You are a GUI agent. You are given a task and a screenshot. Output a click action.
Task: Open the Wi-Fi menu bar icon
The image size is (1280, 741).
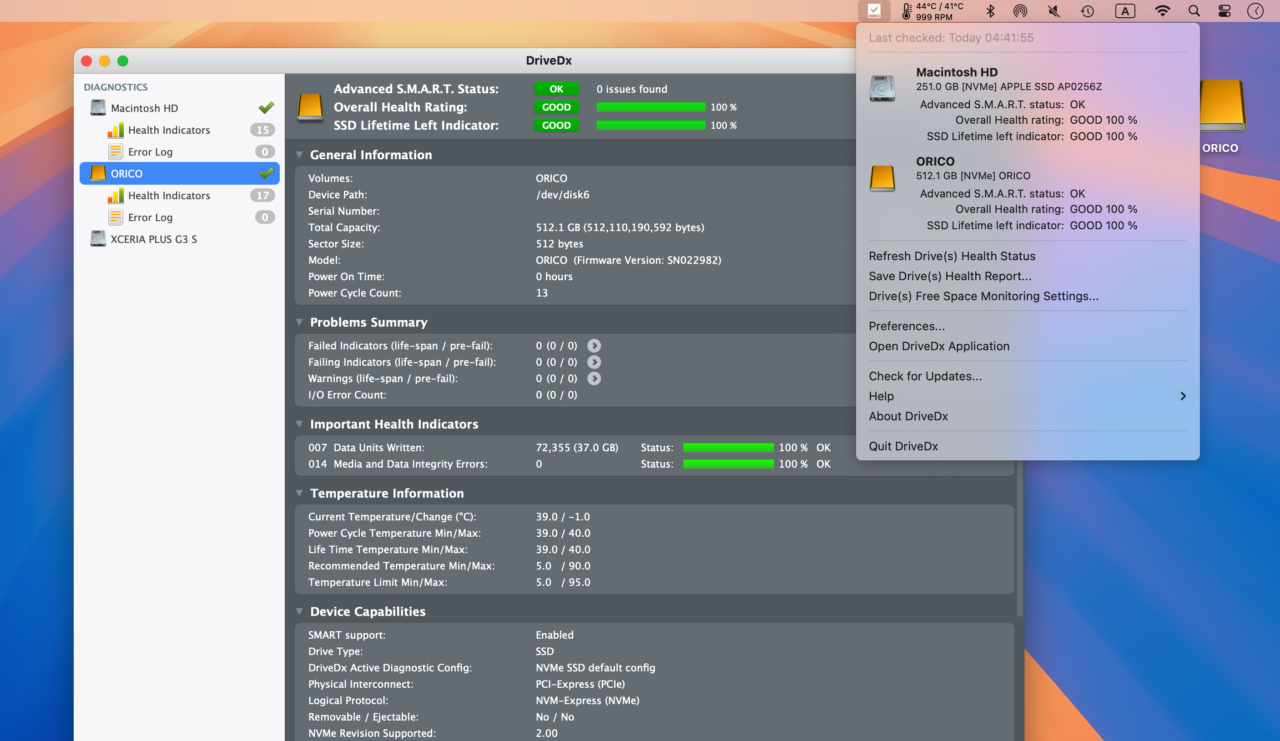pyautogui.click(x=1162, y=11)
